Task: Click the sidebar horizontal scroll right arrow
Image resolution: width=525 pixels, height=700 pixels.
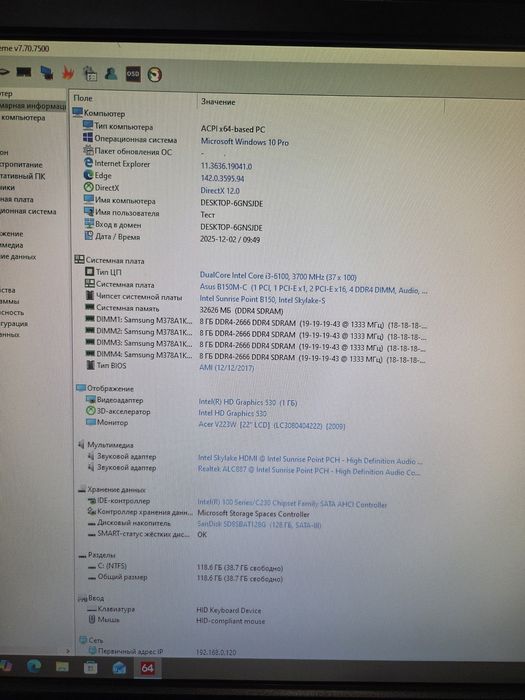Action: [68, 651]
